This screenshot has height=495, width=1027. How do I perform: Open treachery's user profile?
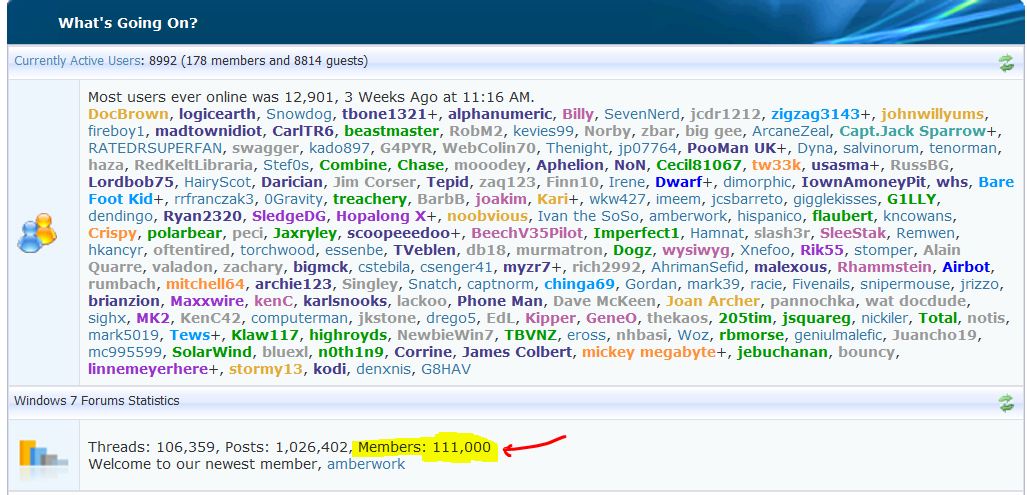pos(369,199)
